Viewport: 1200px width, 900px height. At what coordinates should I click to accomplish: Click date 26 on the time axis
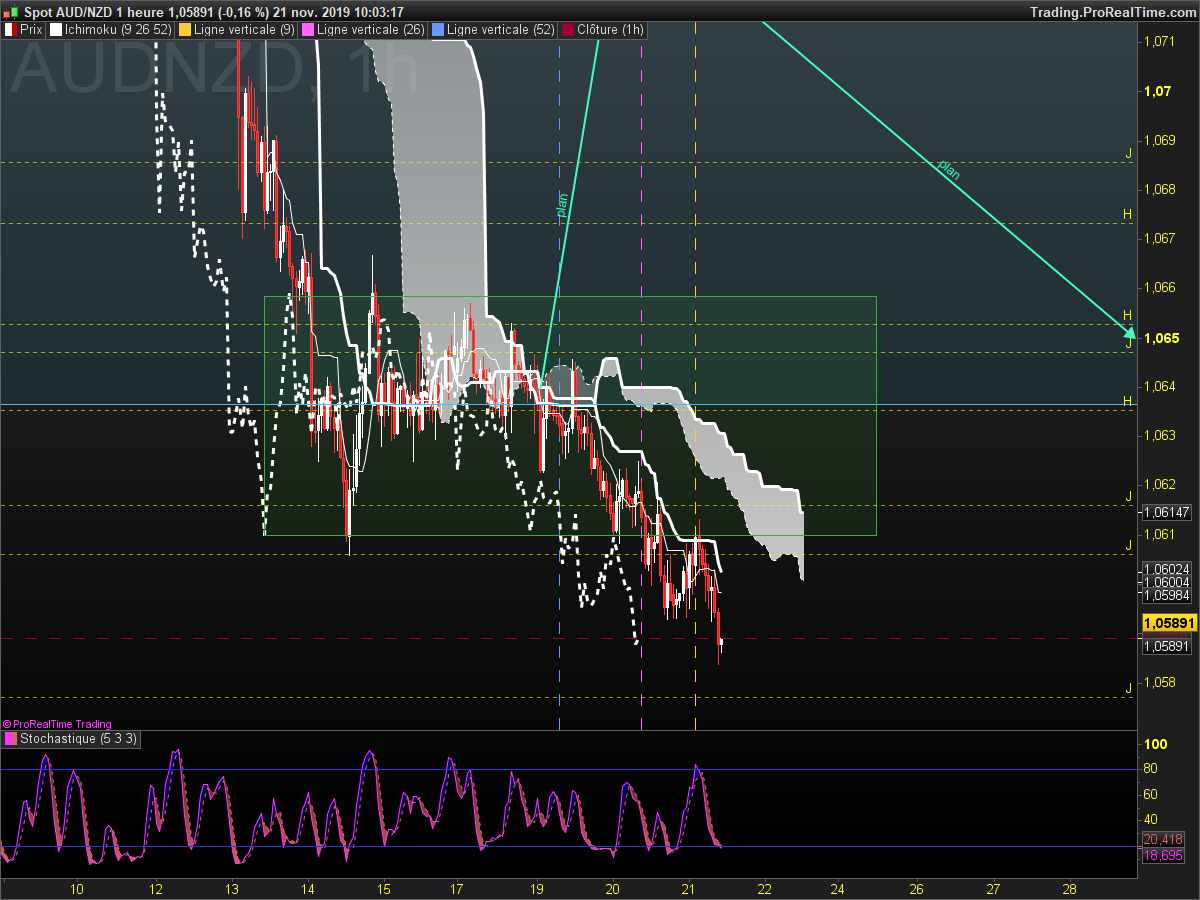[x=916, y=889]
